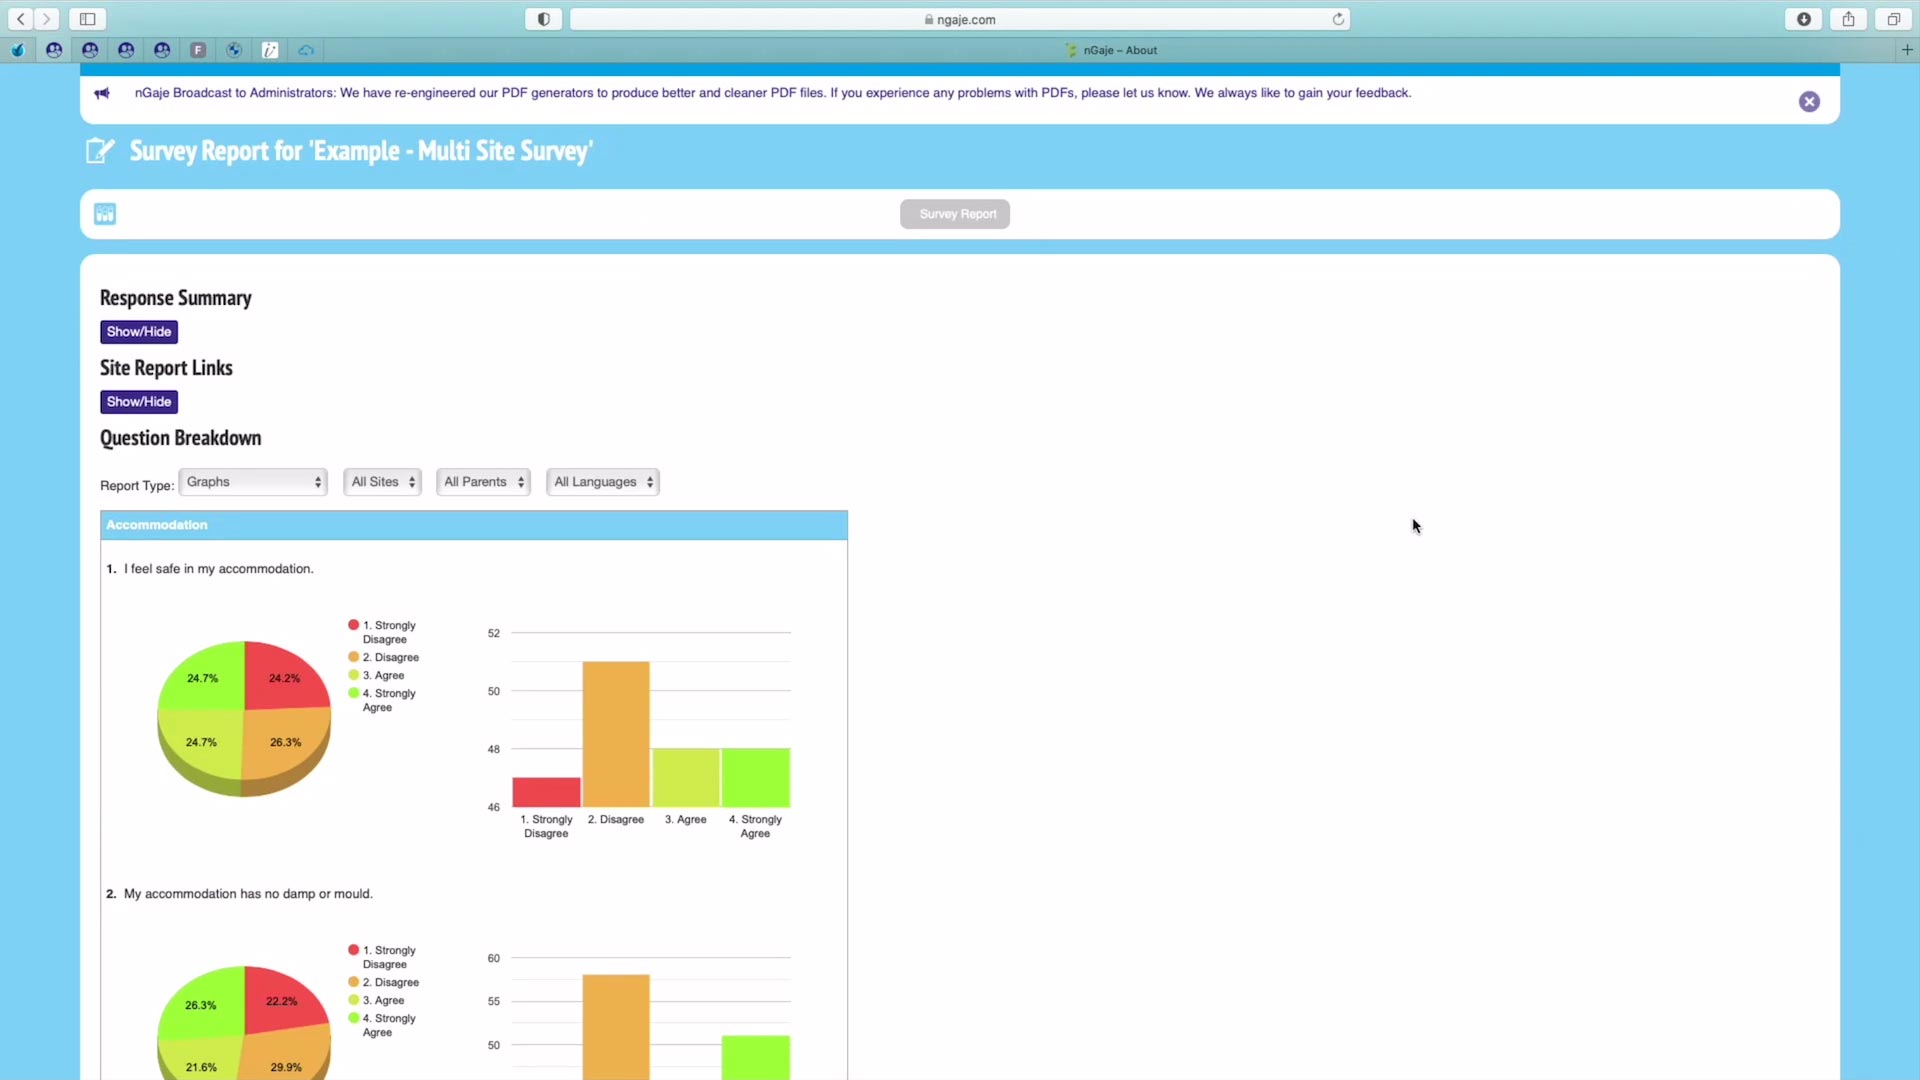Click the orange Disagree bar in question 1 chart
This screenshot has width=1920, height=1080.
click(x=616, y=734)
